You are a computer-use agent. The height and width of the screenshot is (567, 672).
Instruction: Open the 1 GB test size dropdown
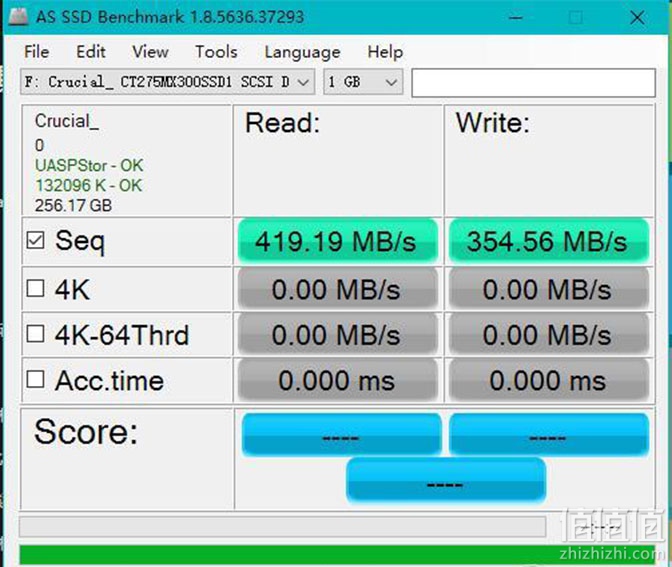[x=363, y=82]
